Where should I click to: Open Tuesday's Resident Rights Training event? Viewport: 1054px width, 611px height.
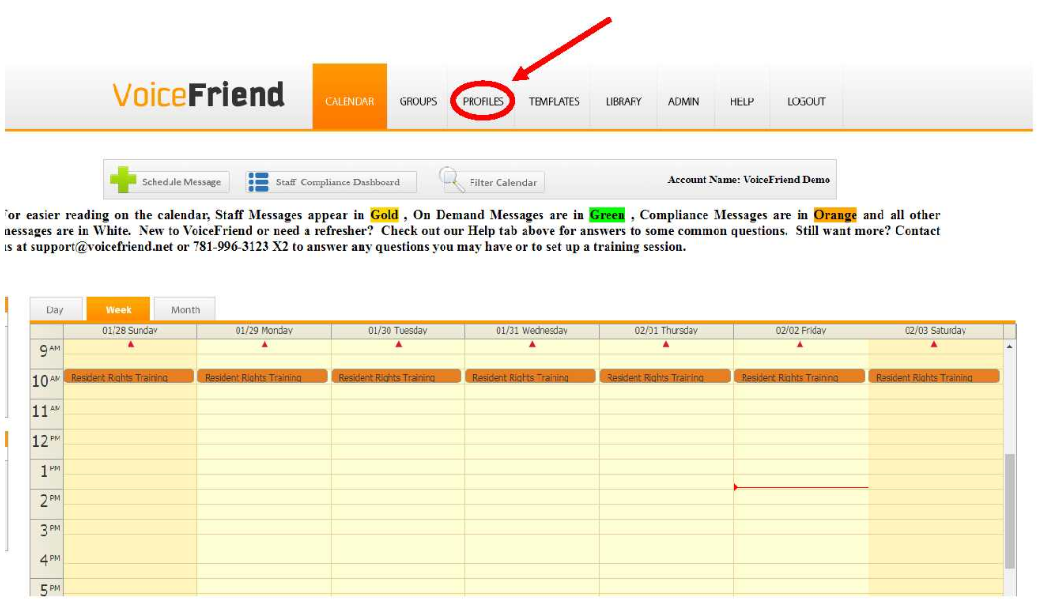point(397,376)
